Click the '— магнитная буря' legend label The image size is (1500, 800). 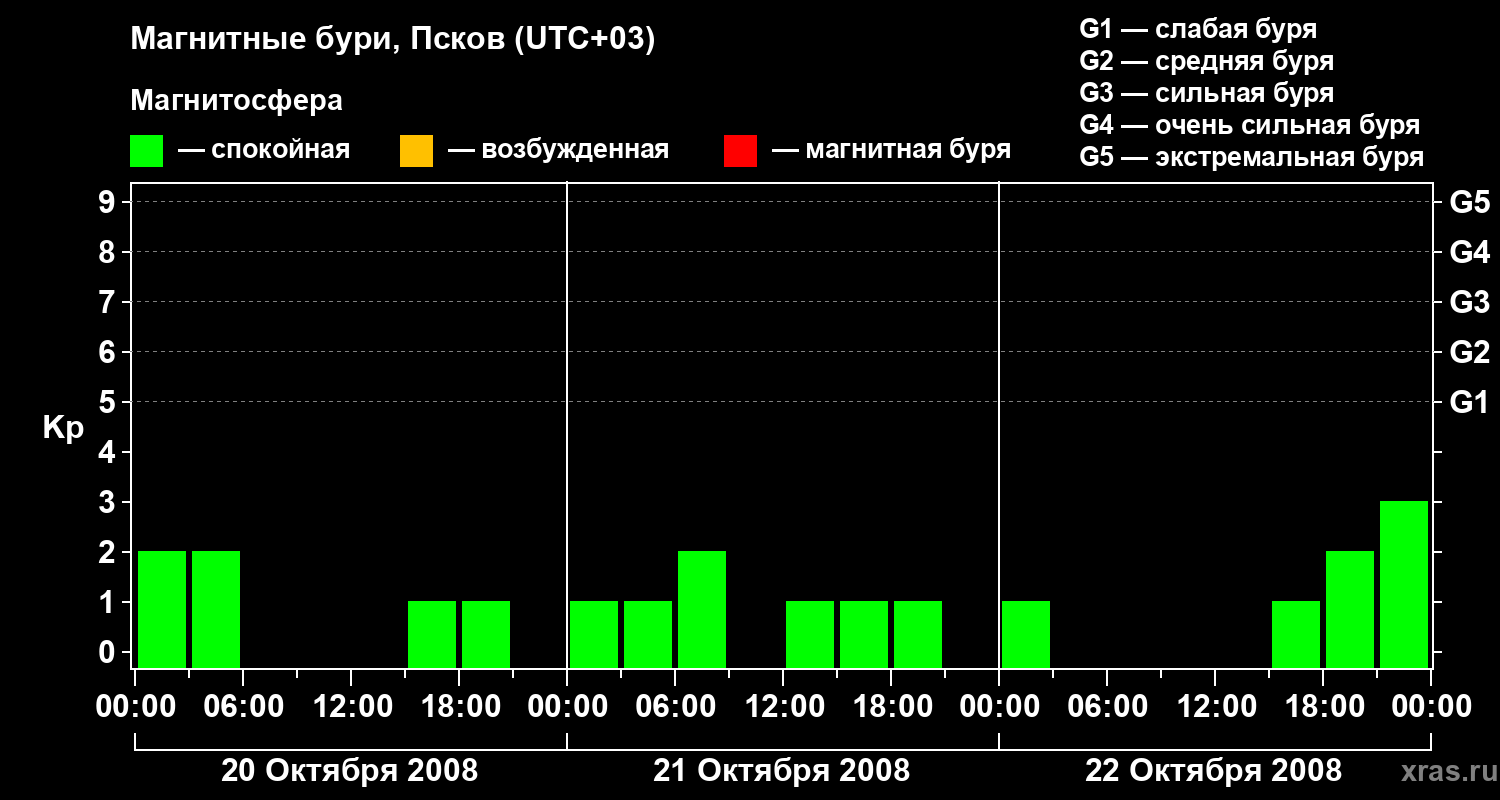(891, 150)
